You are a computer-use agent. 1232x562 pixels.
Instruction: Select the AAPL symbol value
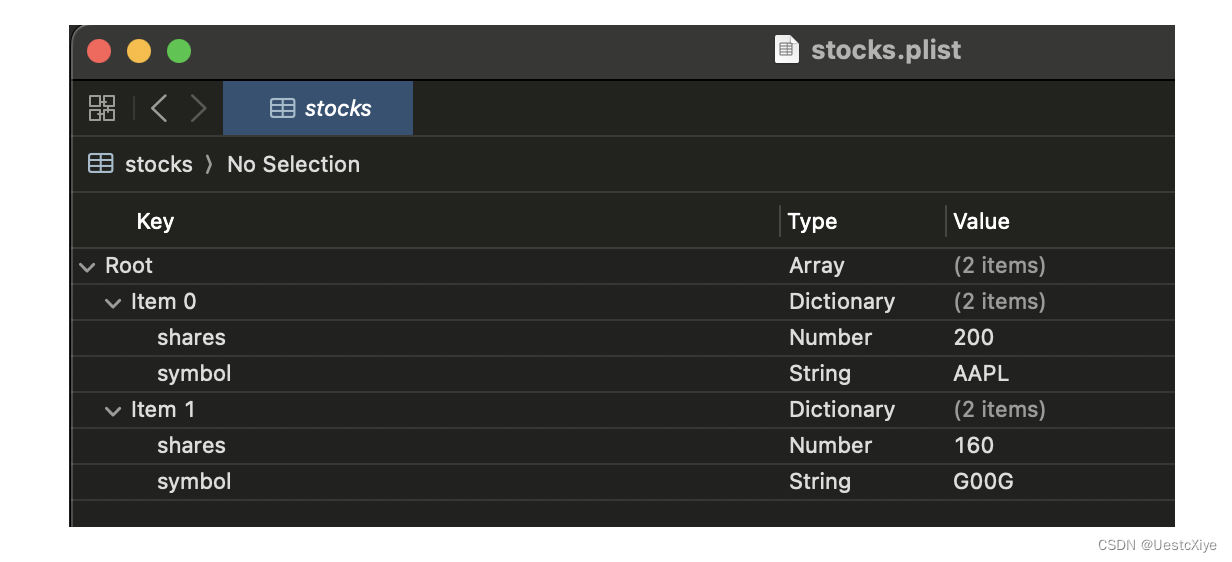(x=981, y=373)
